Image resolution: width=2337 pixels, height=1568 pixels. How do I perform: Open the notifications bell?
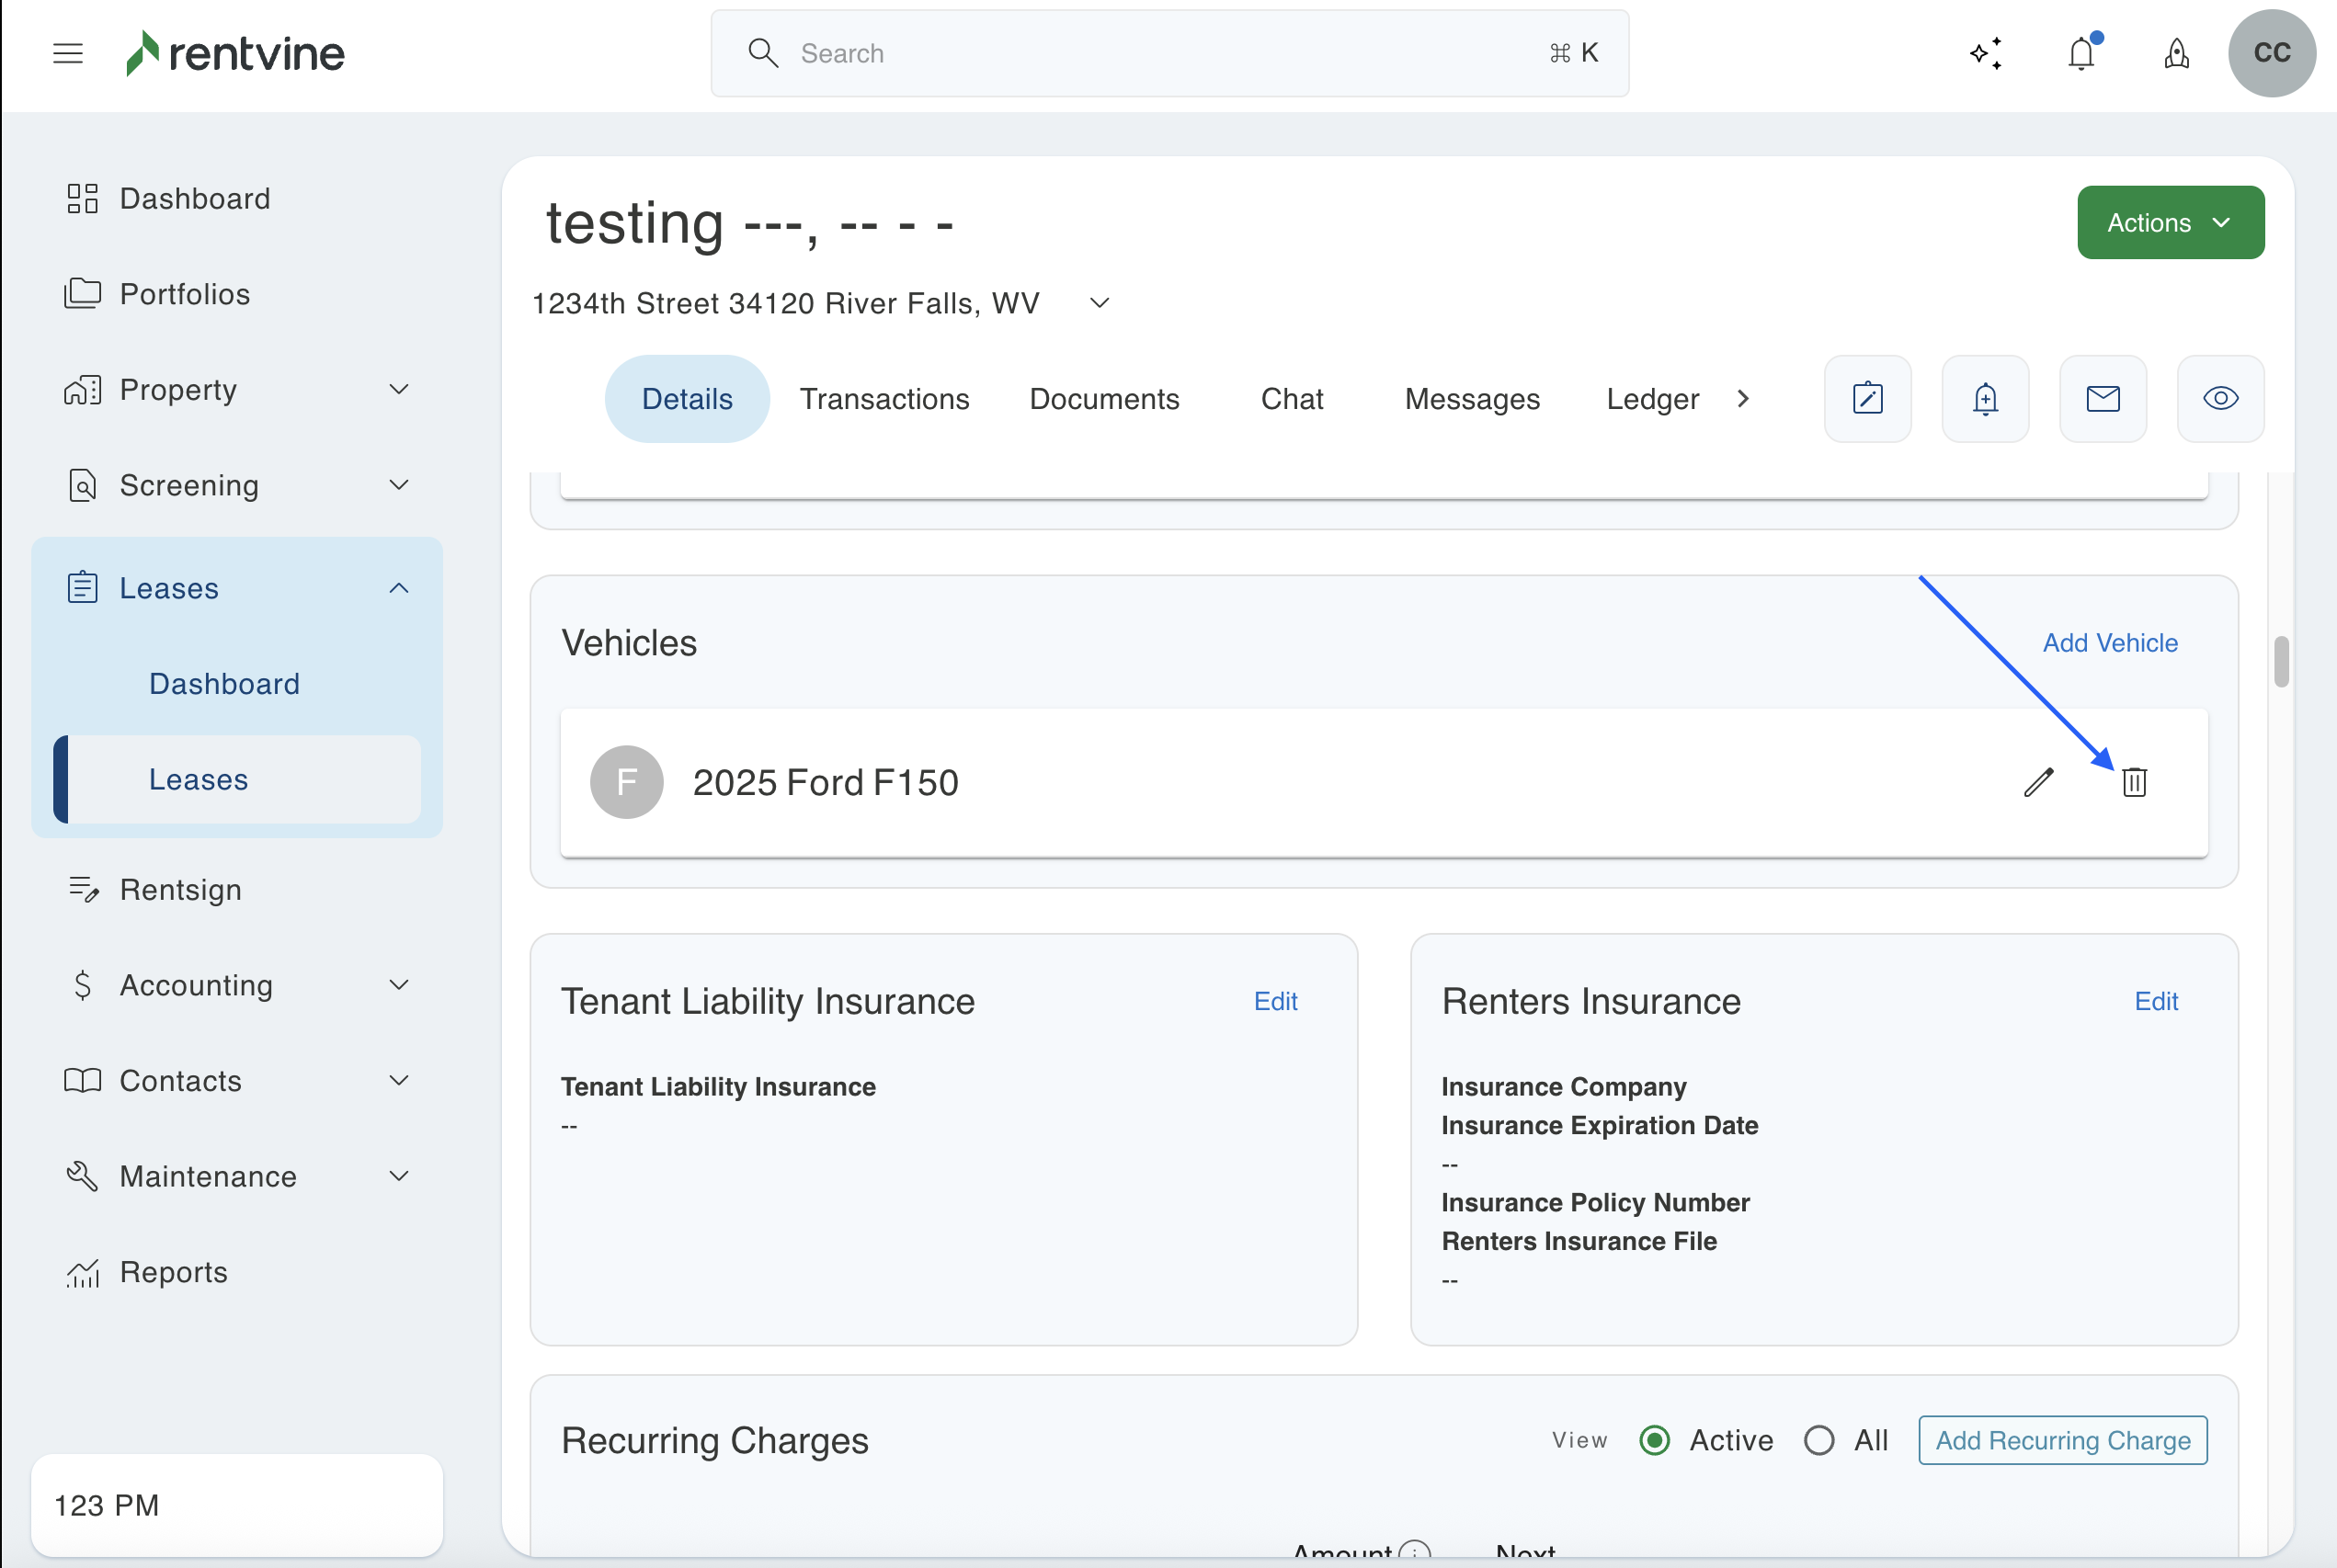[2081, 53]
